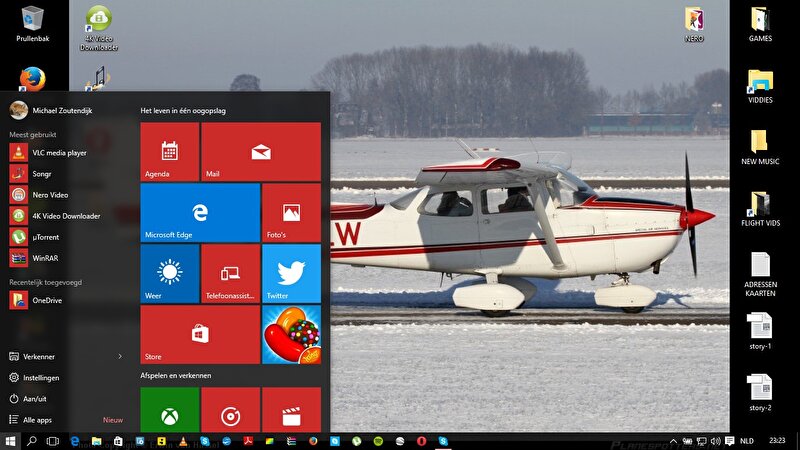Screen dimensions: 800x450
Task: Launch VLC media player from most used
Action: [x=60, y=153]
